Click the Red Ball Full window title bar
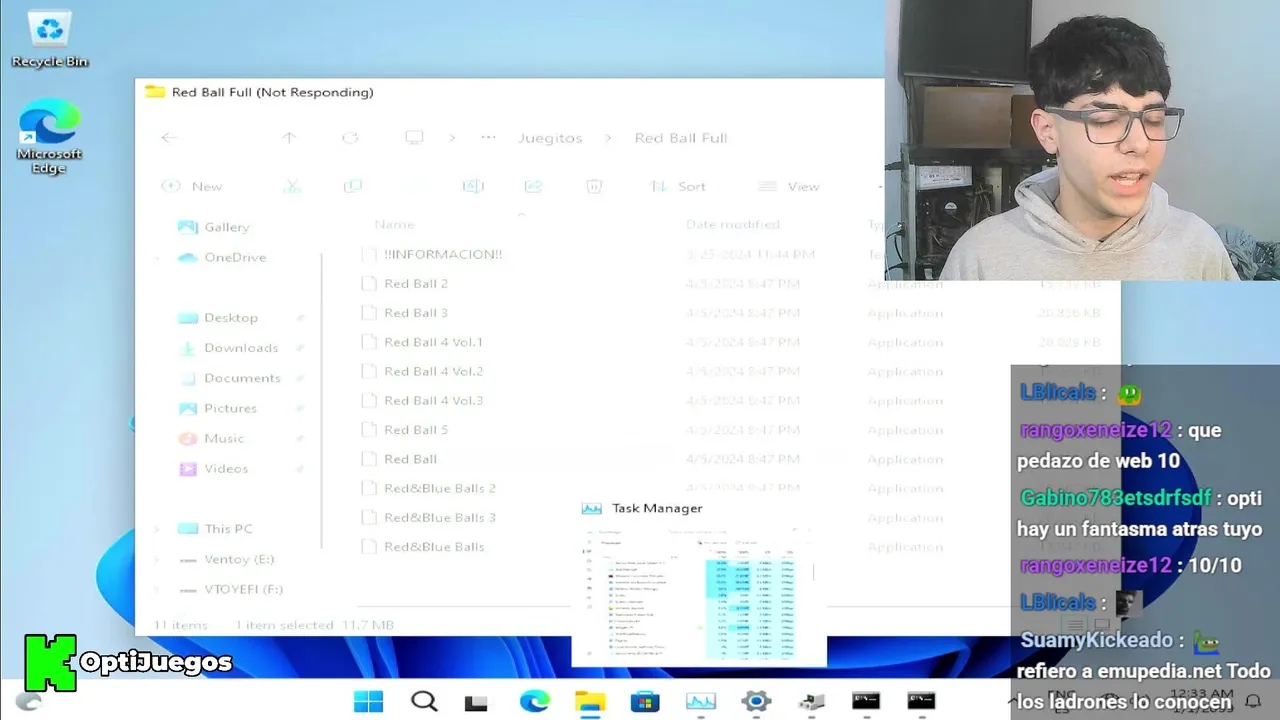This screenshot has height=720, width=1280. (x=510, y=92)
